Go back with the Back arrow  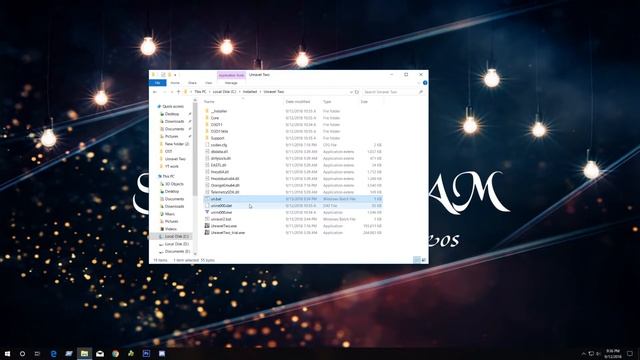point(155,92)
